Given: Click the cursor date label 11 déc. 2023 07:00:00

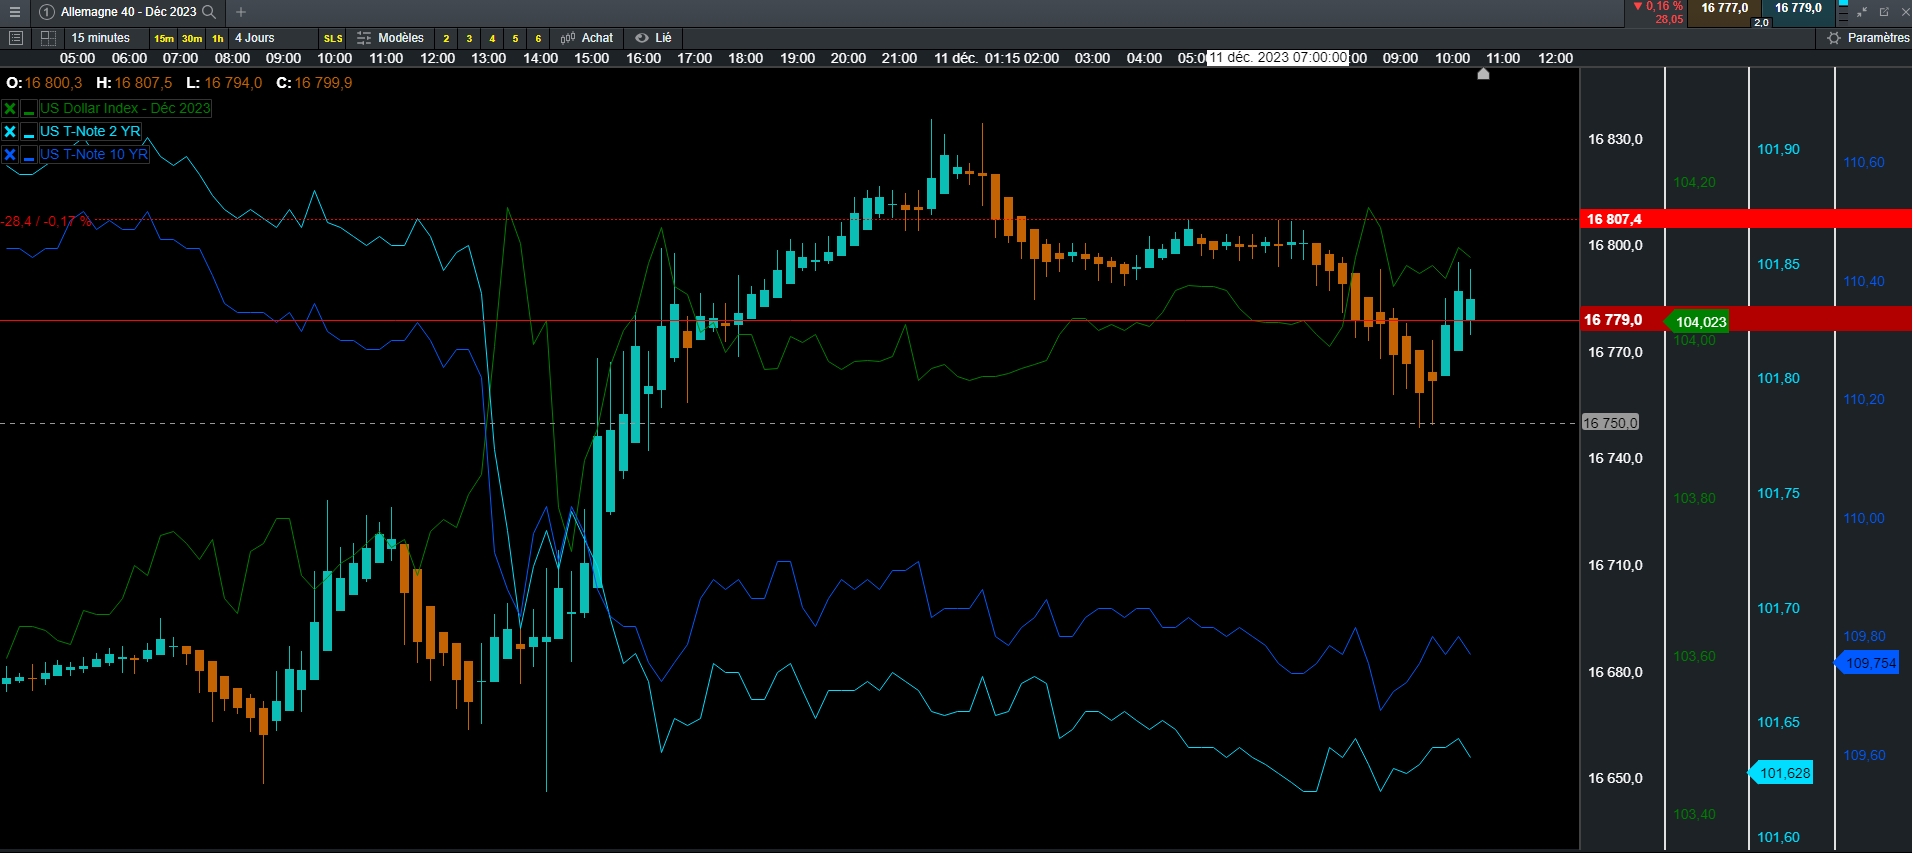Looking at the screenshot, I should click(x=1278, y=58).
